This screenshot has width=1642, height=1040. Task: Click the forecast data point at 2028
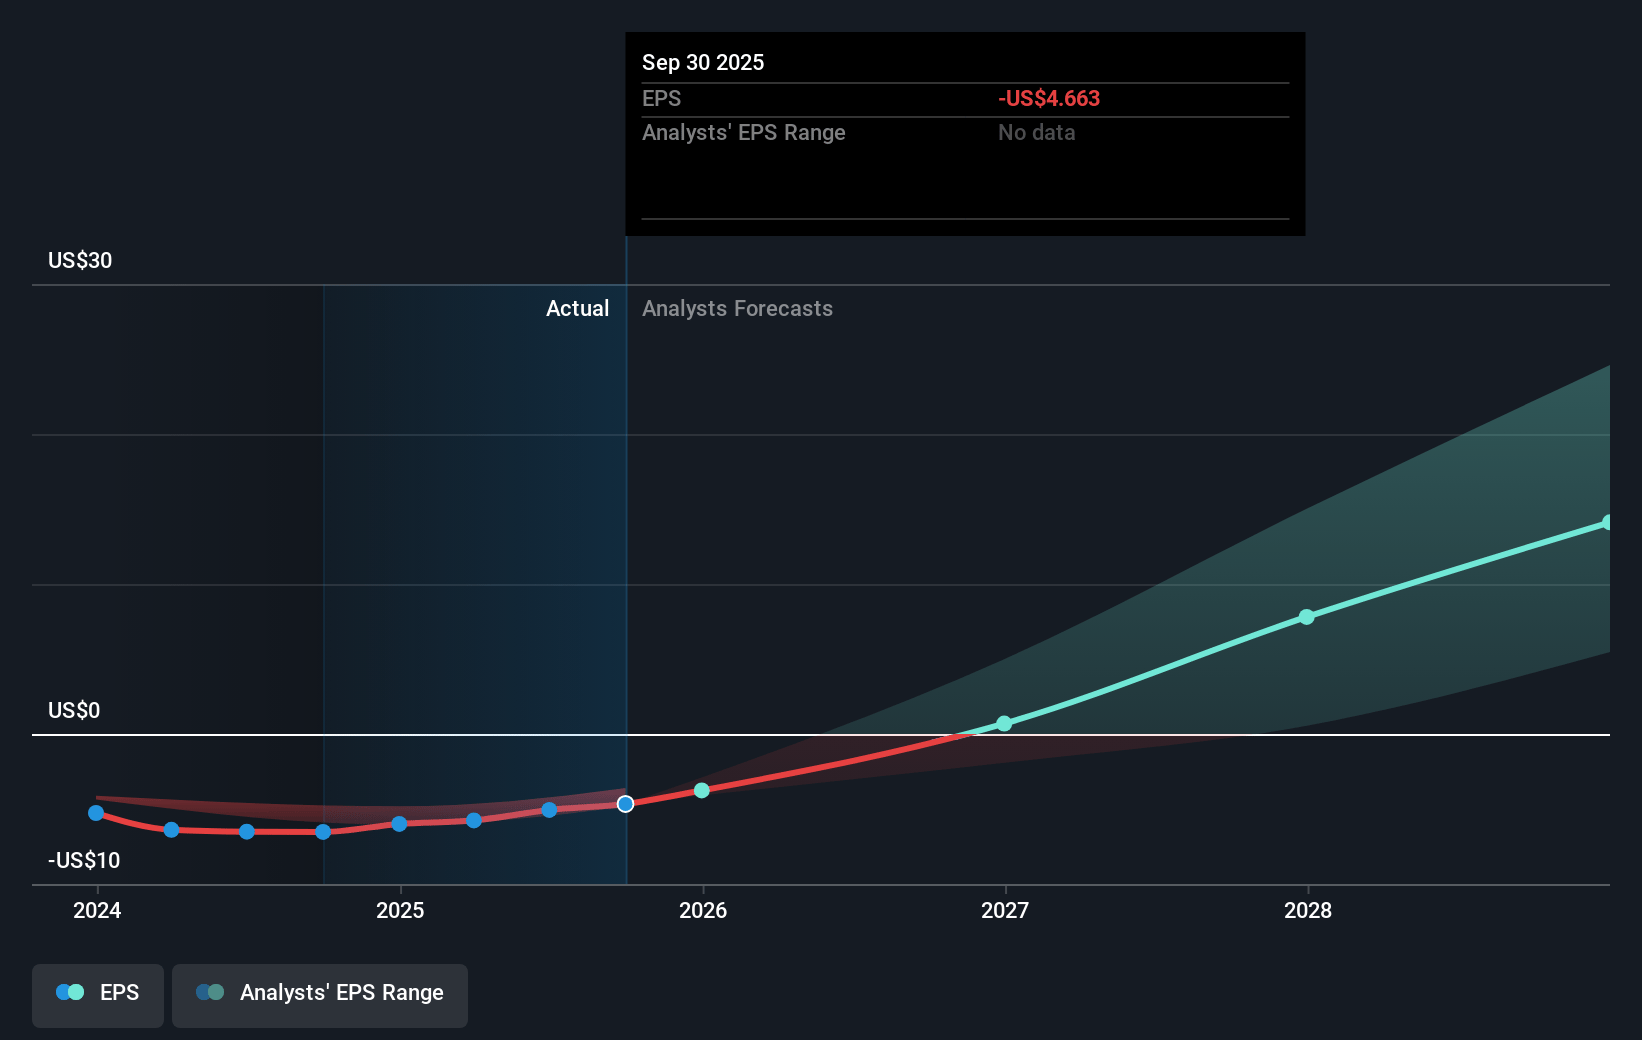coord(1306,617)
